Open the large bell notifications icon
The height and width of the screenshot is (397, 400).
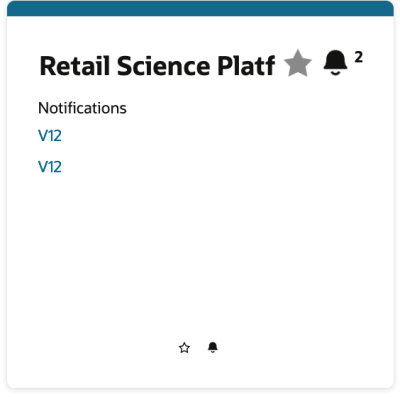click(x=335, y=63)
